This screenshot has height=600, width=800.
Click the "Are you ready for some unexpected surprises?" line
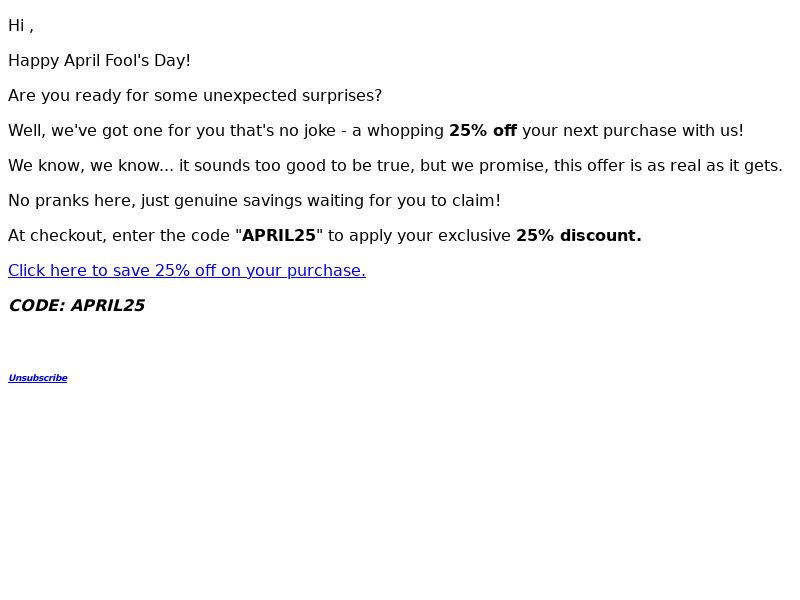(195, 95)
